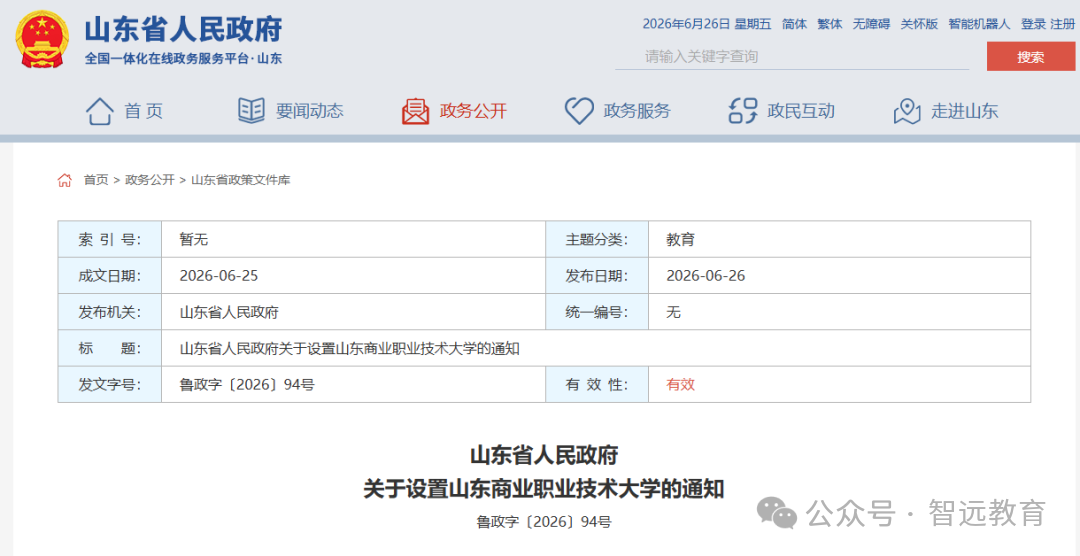Click the 首页 house icon in navigation
The height and width of the screenshot is (556, 1080).
coord(100,111)
